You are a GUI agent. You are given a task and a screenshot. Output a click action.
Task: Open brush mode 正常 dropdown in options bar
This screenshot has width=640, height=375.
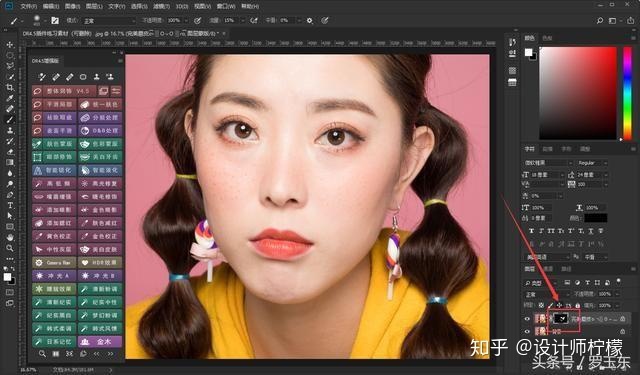tap(109, 20)
